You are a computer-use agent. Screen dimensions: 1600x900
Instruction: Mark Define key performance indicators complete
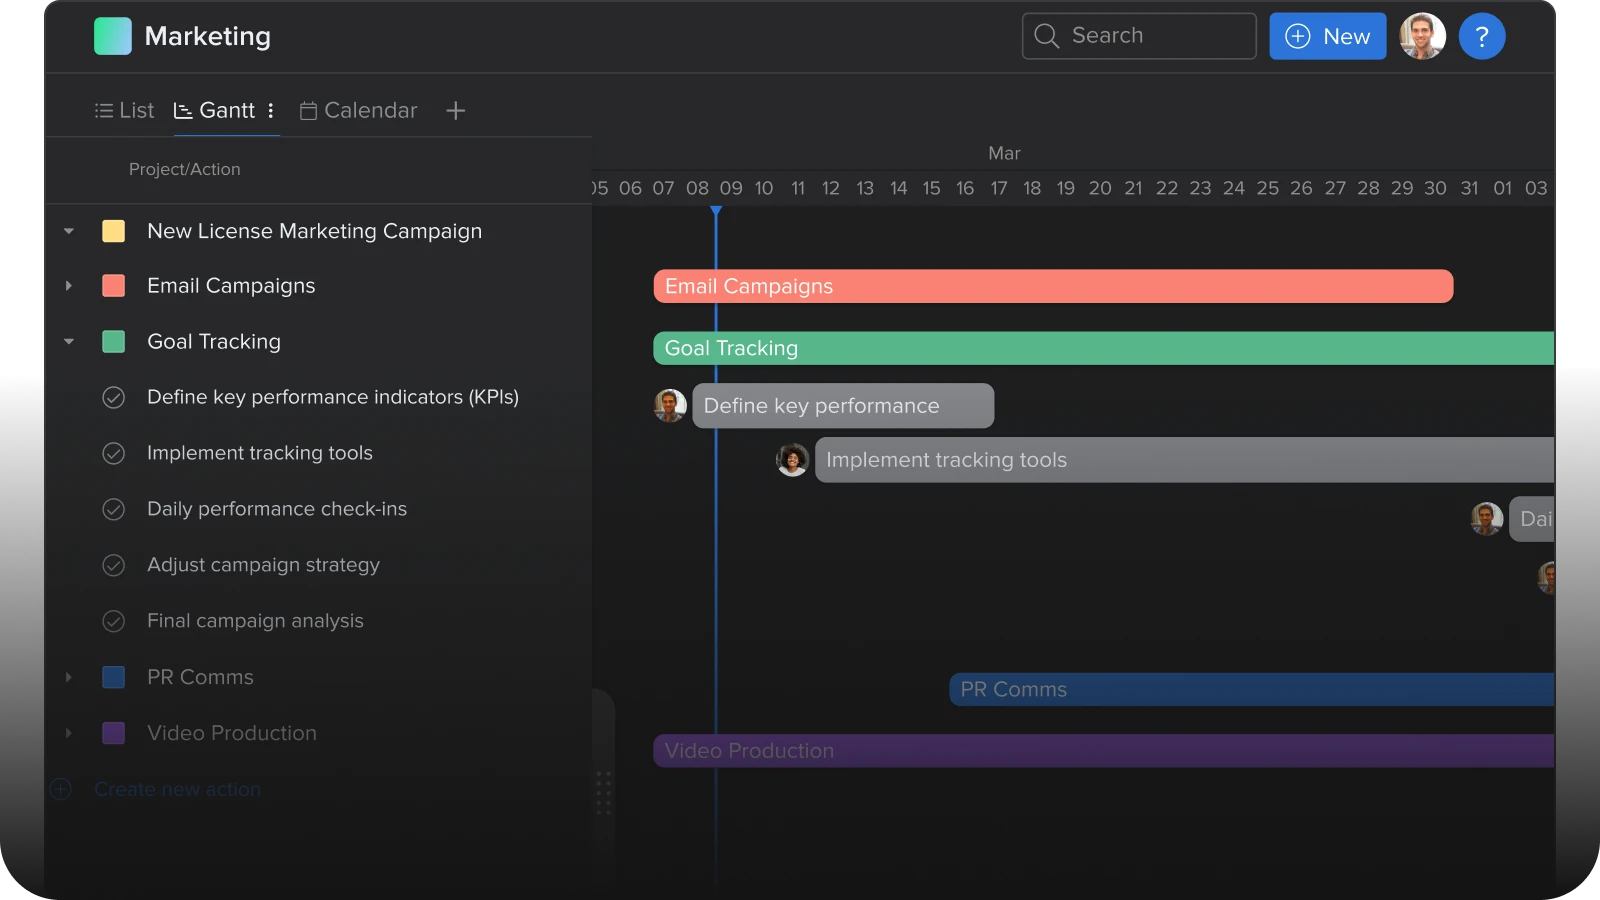(114, 398)
